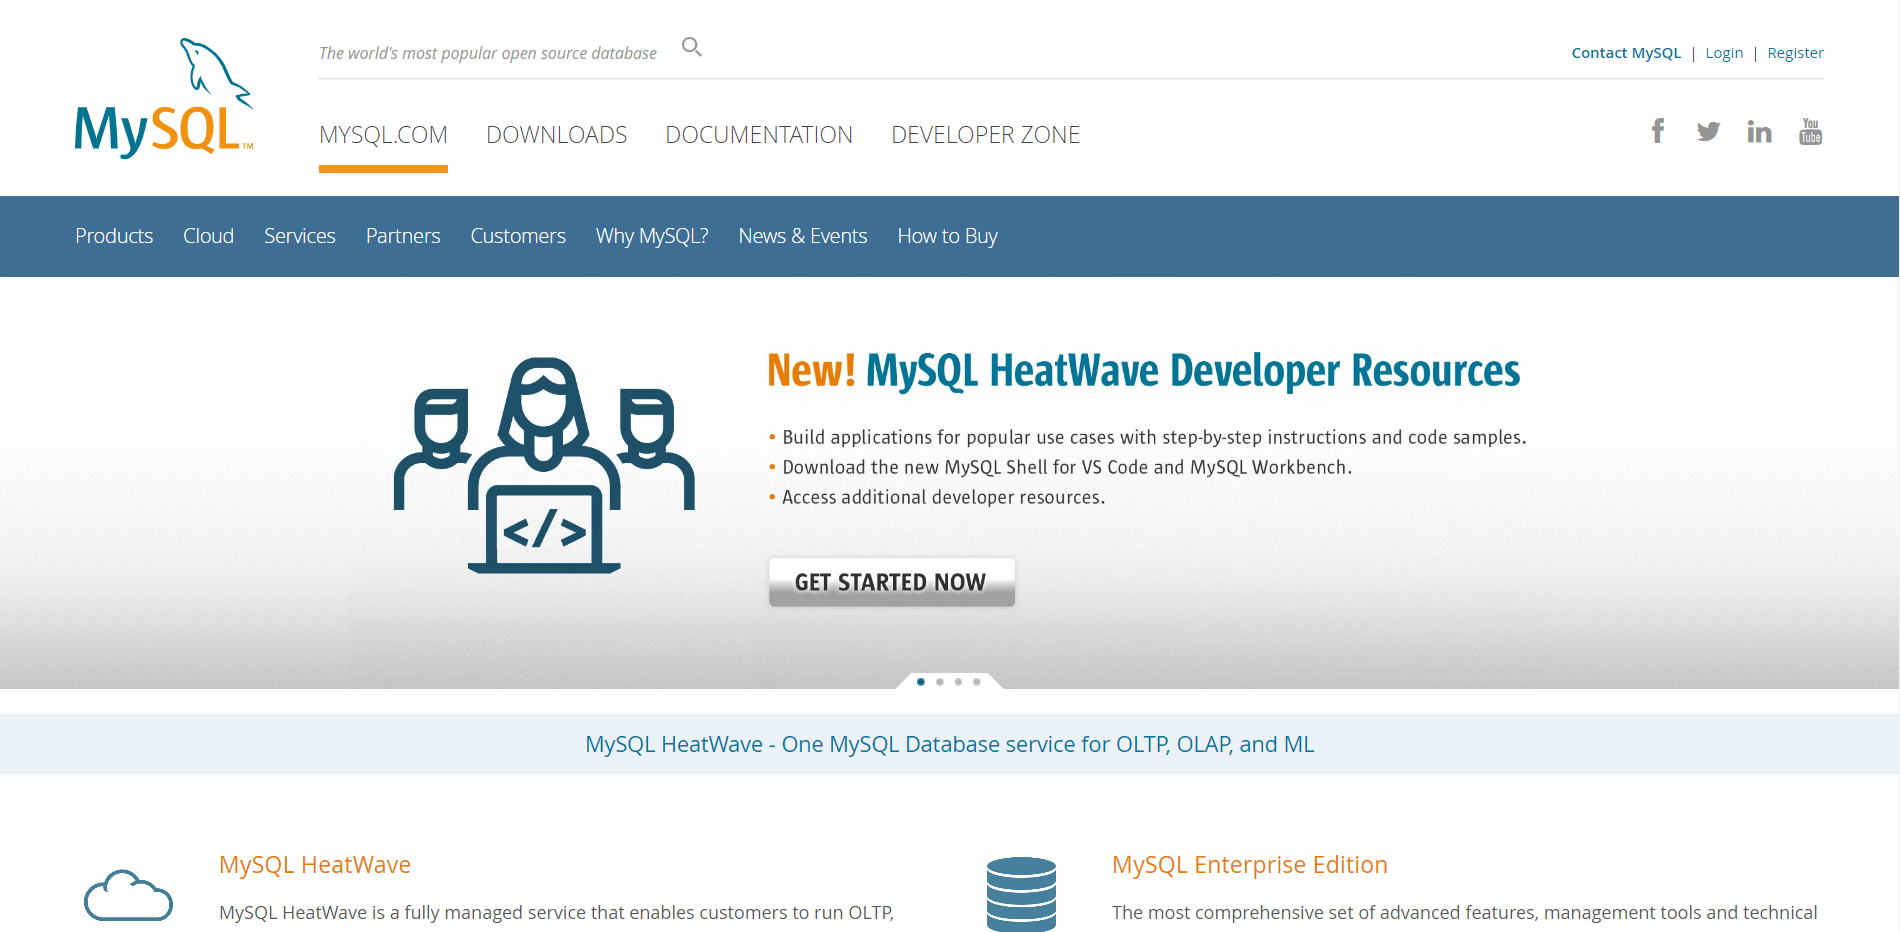This screenshot has height=932, width=1900.
Task: Click the database stack icon beside Enterprise Edition
Action: tap(1021, 893)
